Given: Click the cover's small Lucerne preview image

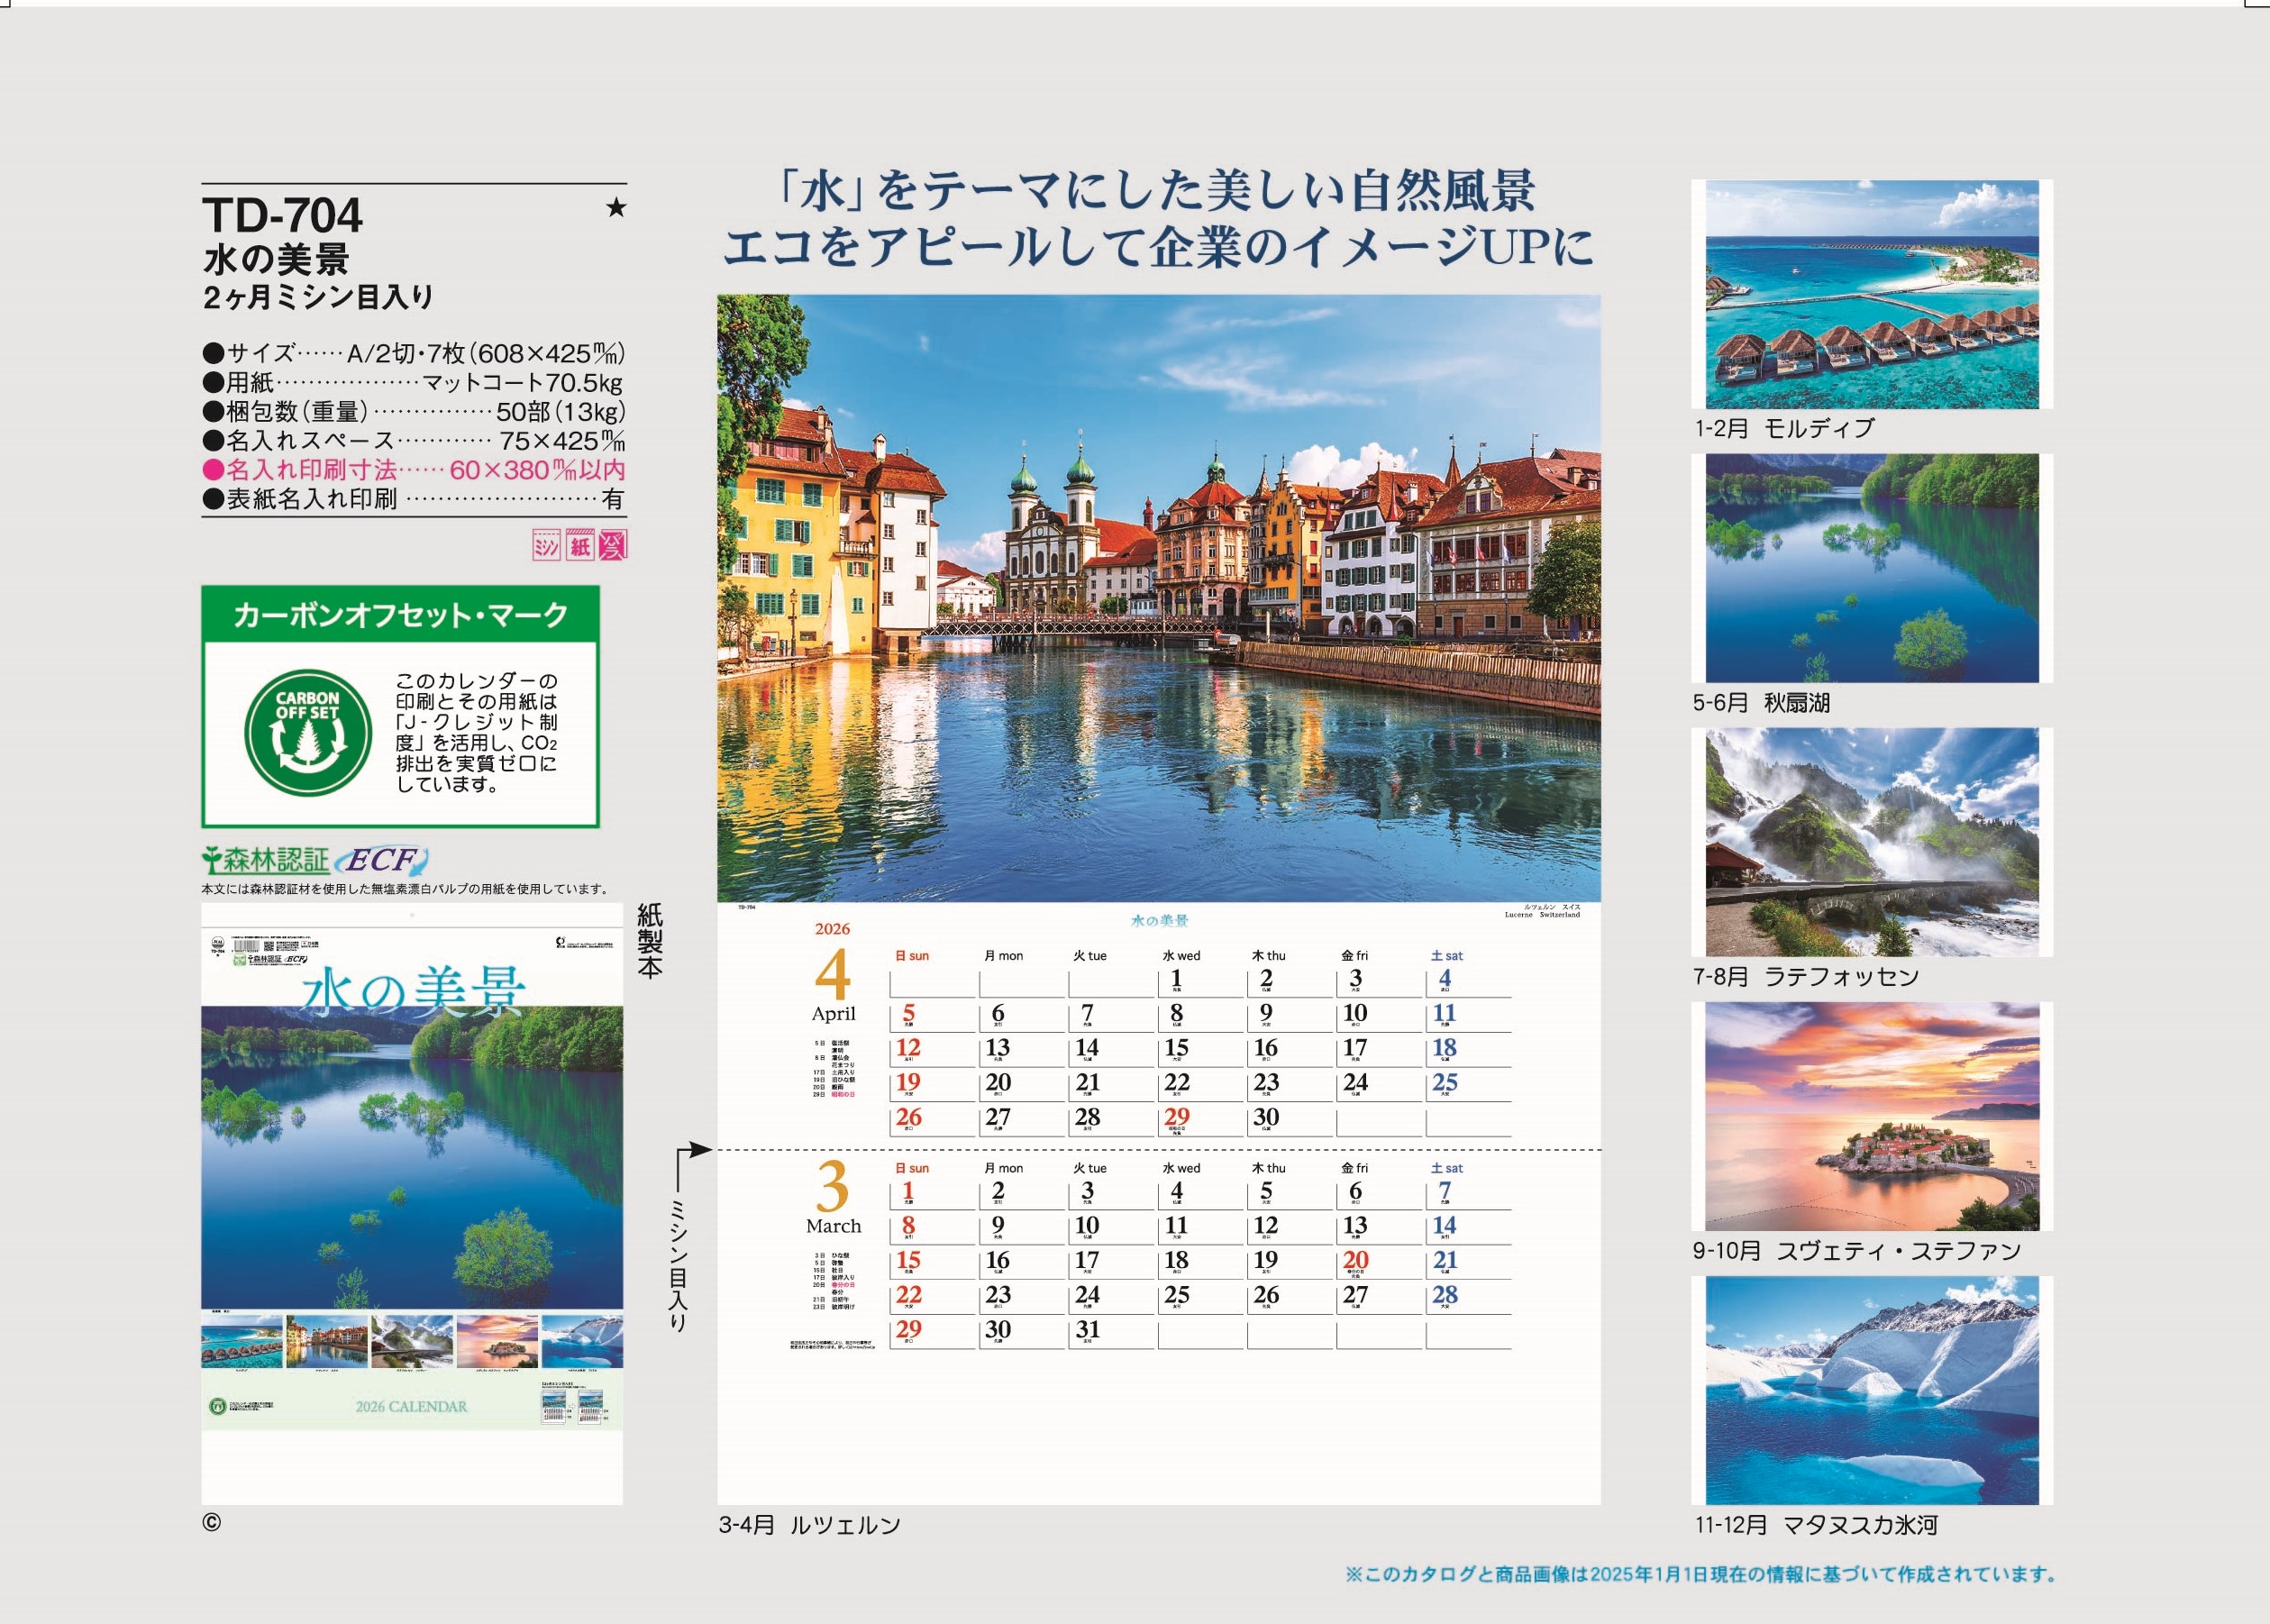Looking at the screenshot, I should tap(326, 1342).
